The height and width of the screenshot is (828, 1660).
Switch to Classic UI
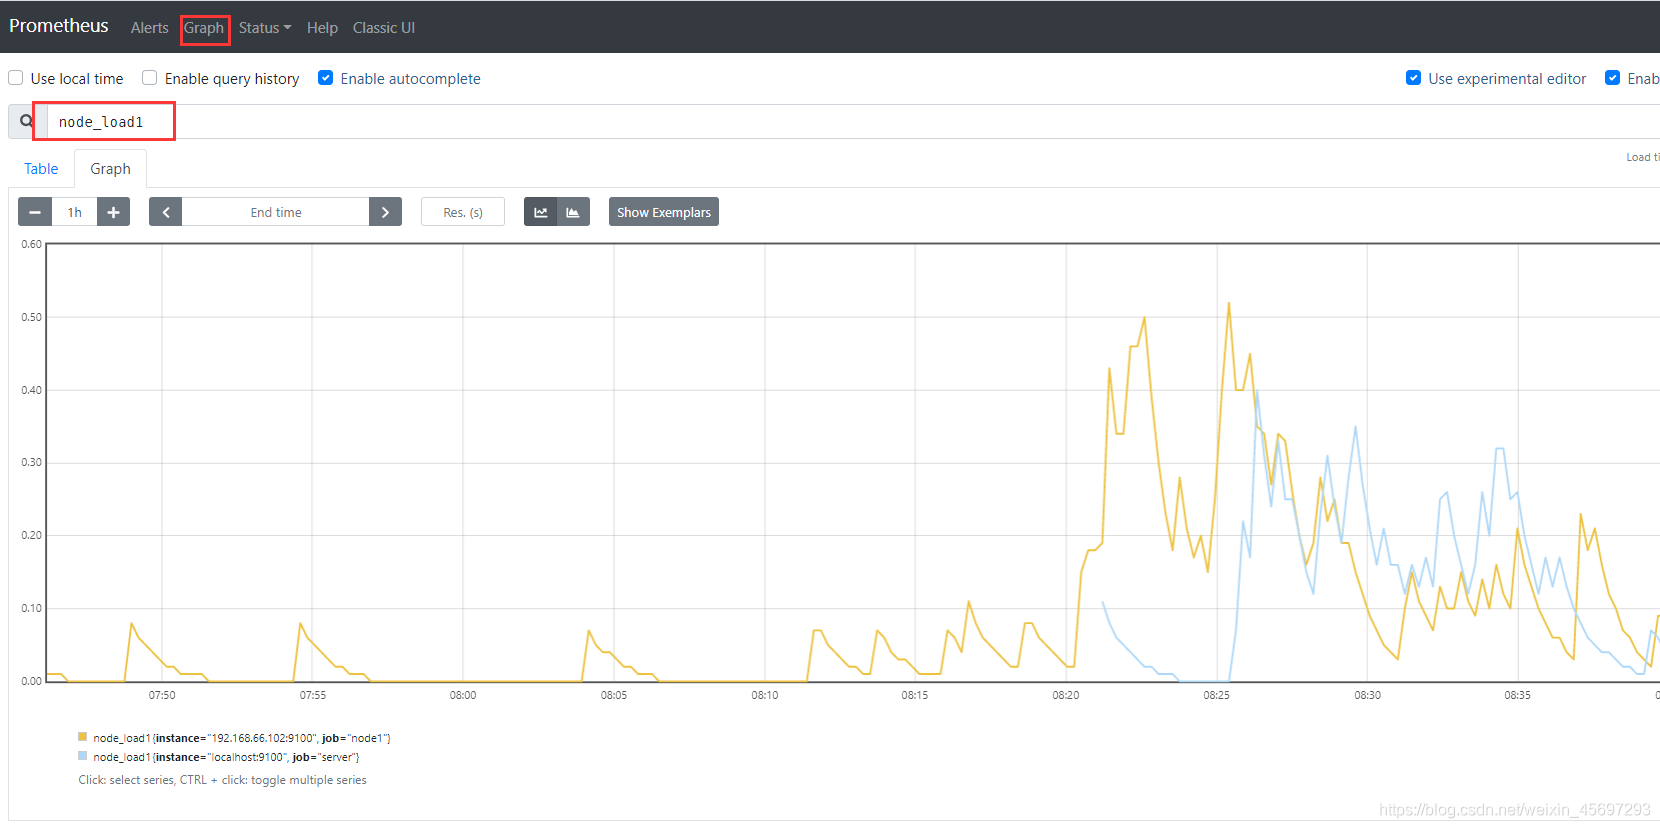pyautogui.click(x=384, y=28)
